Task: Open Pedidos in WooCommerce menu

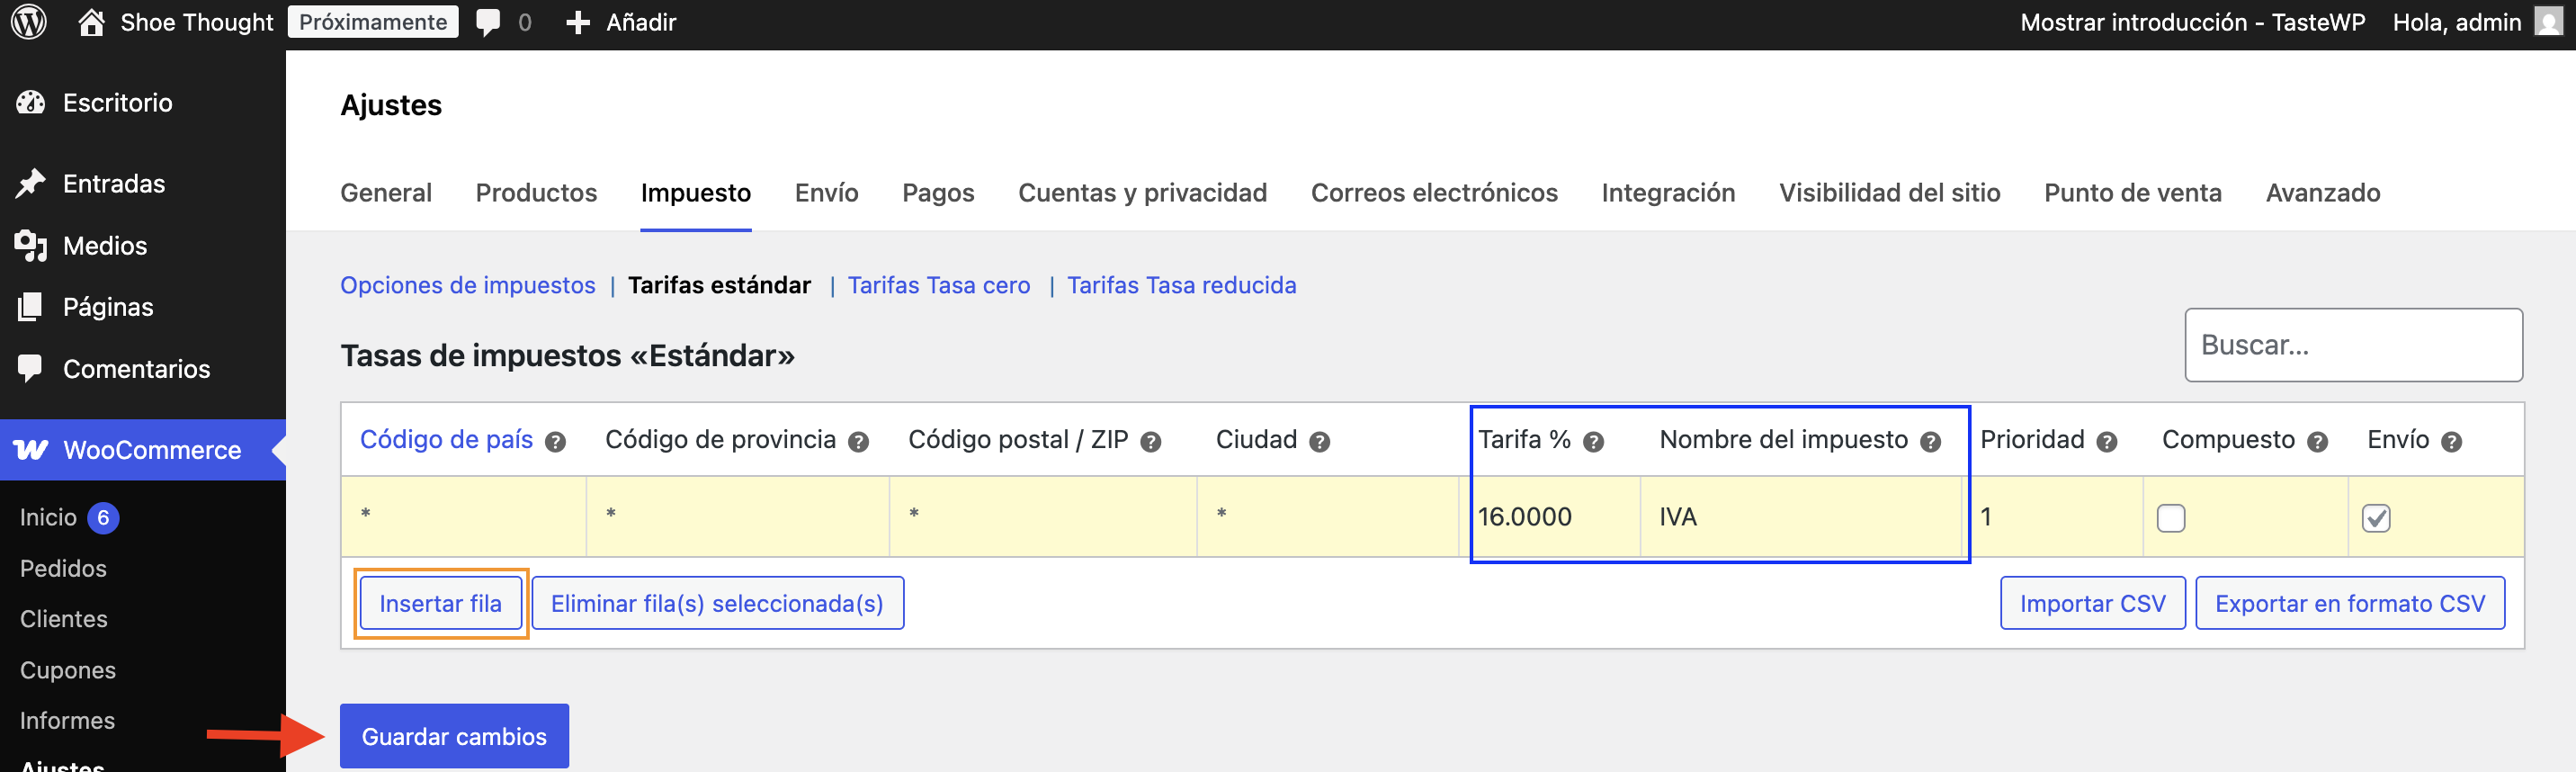Action: tap(63, 568)
